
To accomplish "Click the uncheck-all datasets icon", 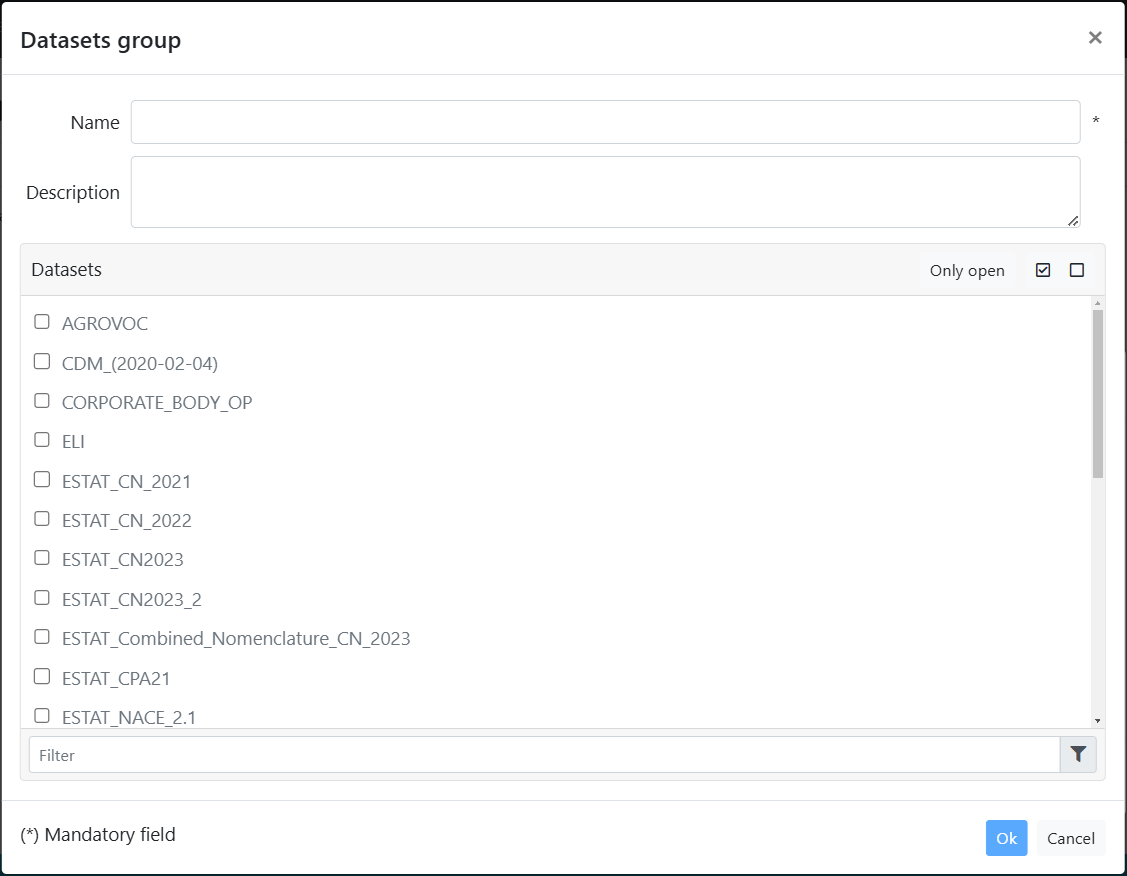I will [1077, 270].
